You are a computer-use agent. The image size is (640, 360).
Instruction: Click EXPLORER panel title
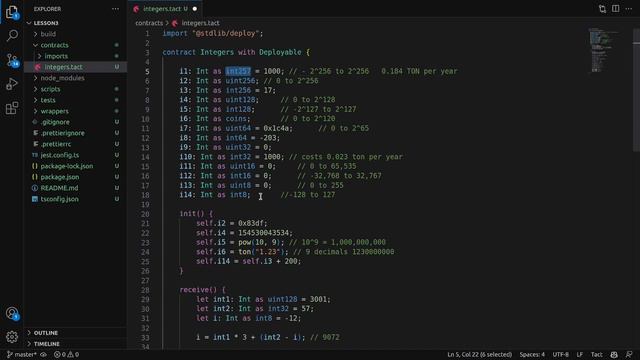coord(47,9)
